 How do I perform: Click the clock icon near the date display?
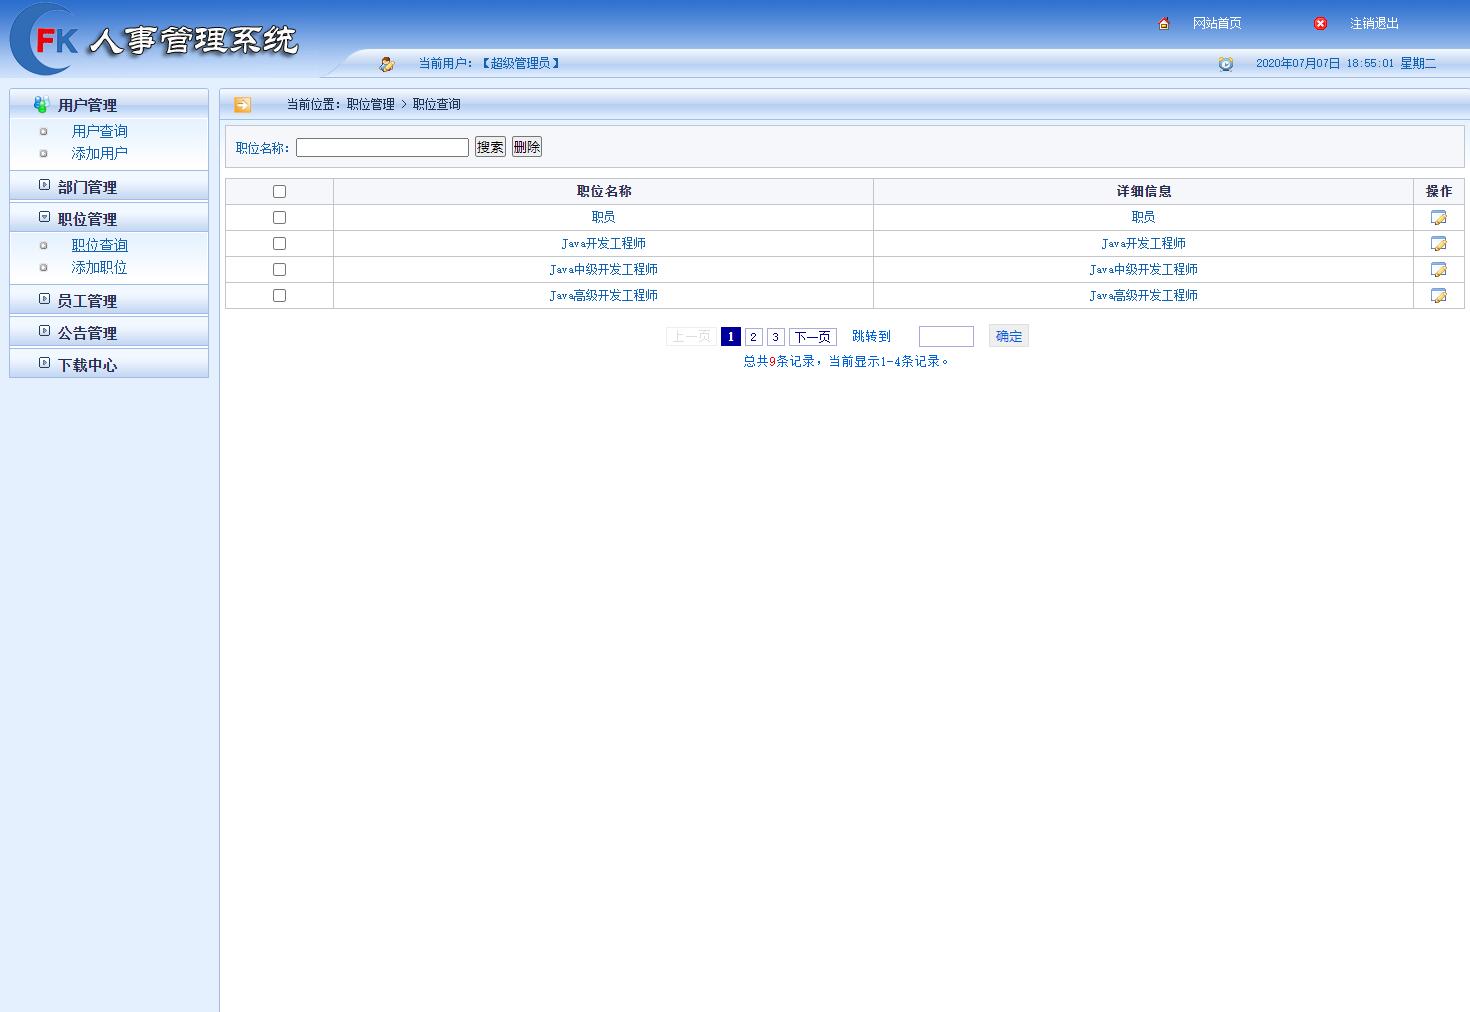coord(1226,62)
